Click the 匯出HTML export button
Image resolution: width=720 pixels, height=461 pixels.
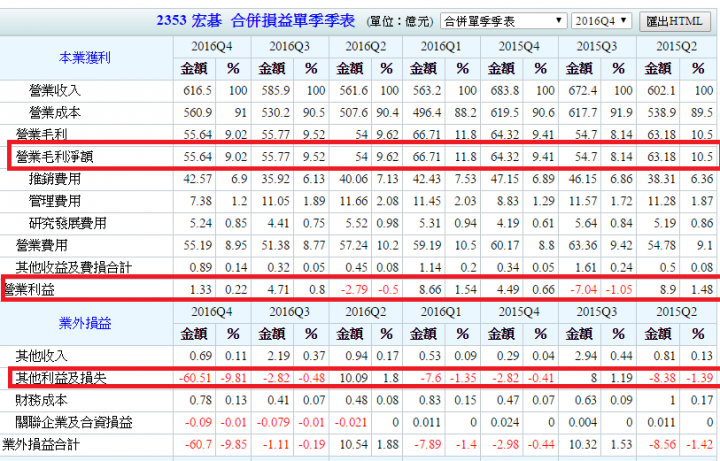(x=674, y=22)
